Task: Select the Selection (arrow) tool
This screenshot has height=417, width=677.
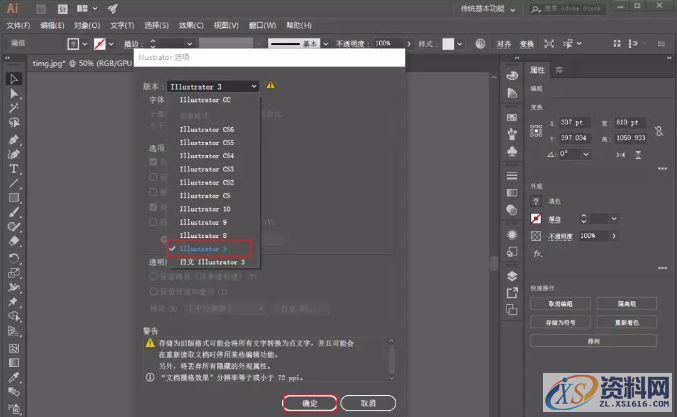Action: (14, 79)
